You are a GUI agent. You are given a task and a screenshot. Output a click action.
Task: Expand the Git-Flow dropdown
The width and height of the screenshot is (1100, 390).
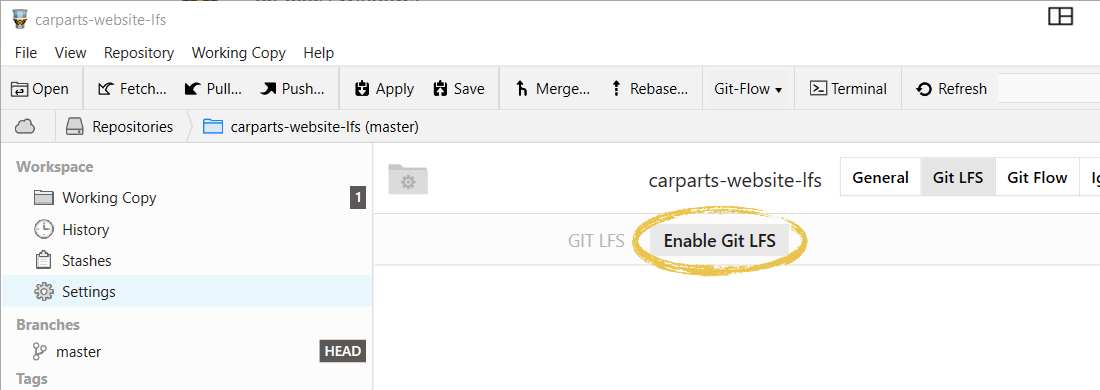(x=748, y=89)
